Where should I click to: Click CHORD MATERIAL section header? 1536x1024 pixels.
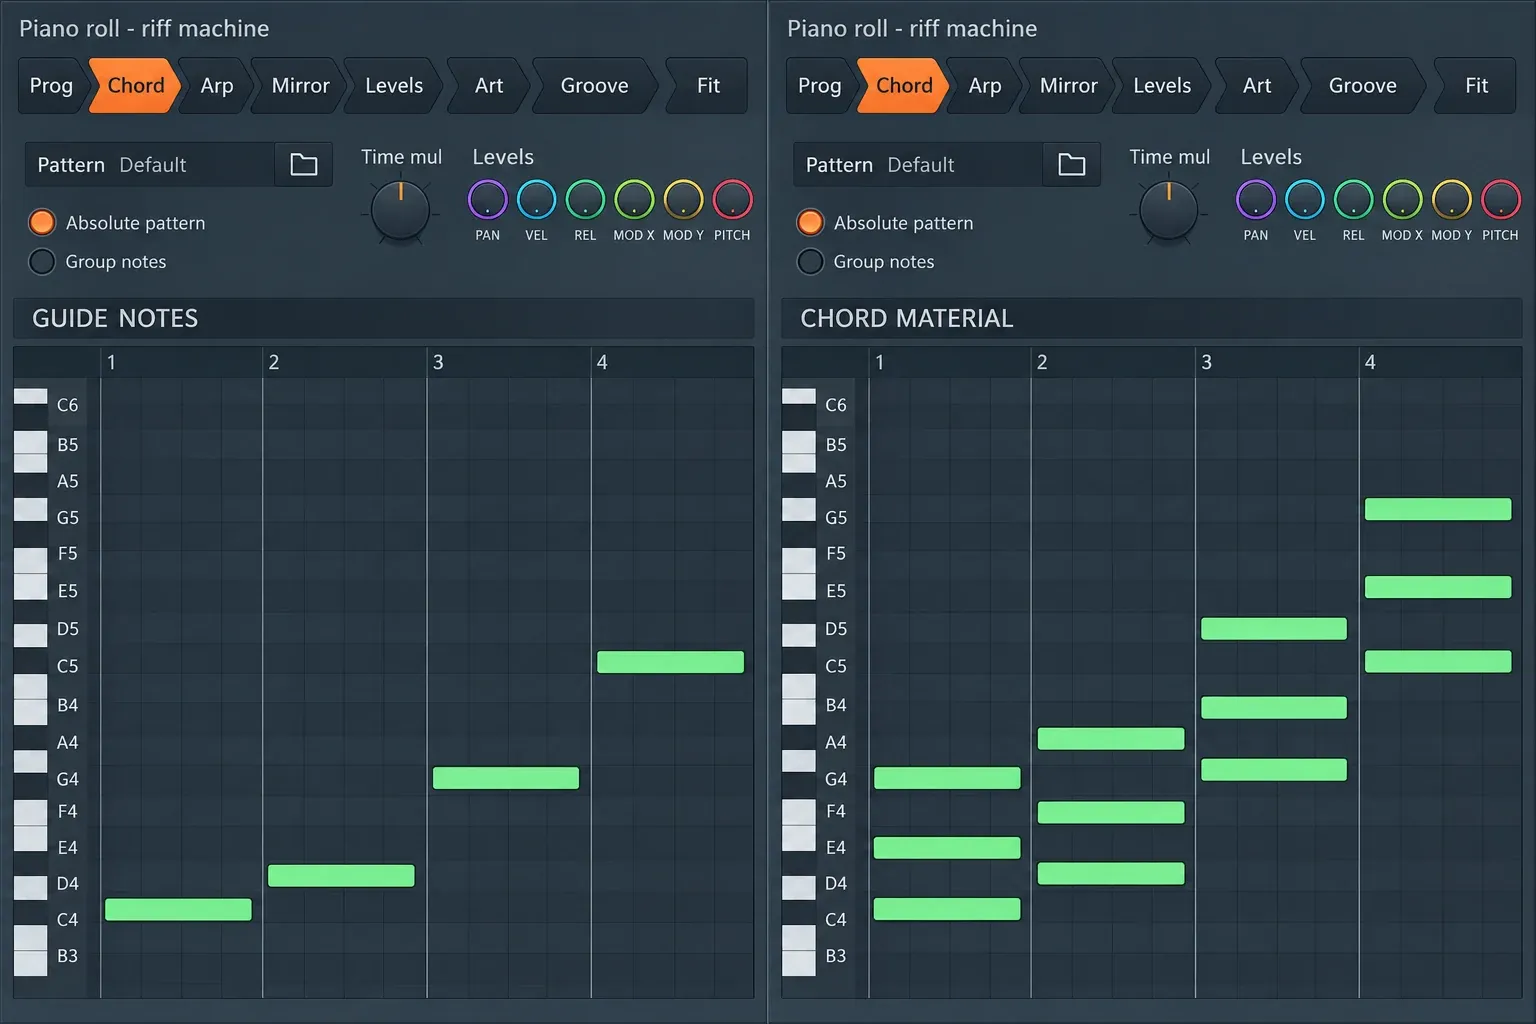pyautogui.click(x=1152, y=318)
